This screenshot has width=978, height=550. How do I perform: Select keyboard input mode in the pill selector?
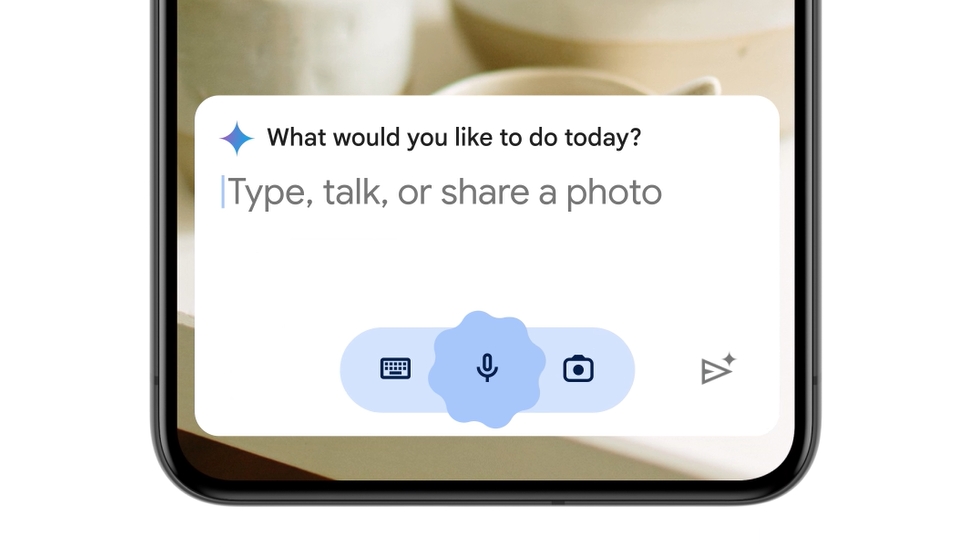395,369
